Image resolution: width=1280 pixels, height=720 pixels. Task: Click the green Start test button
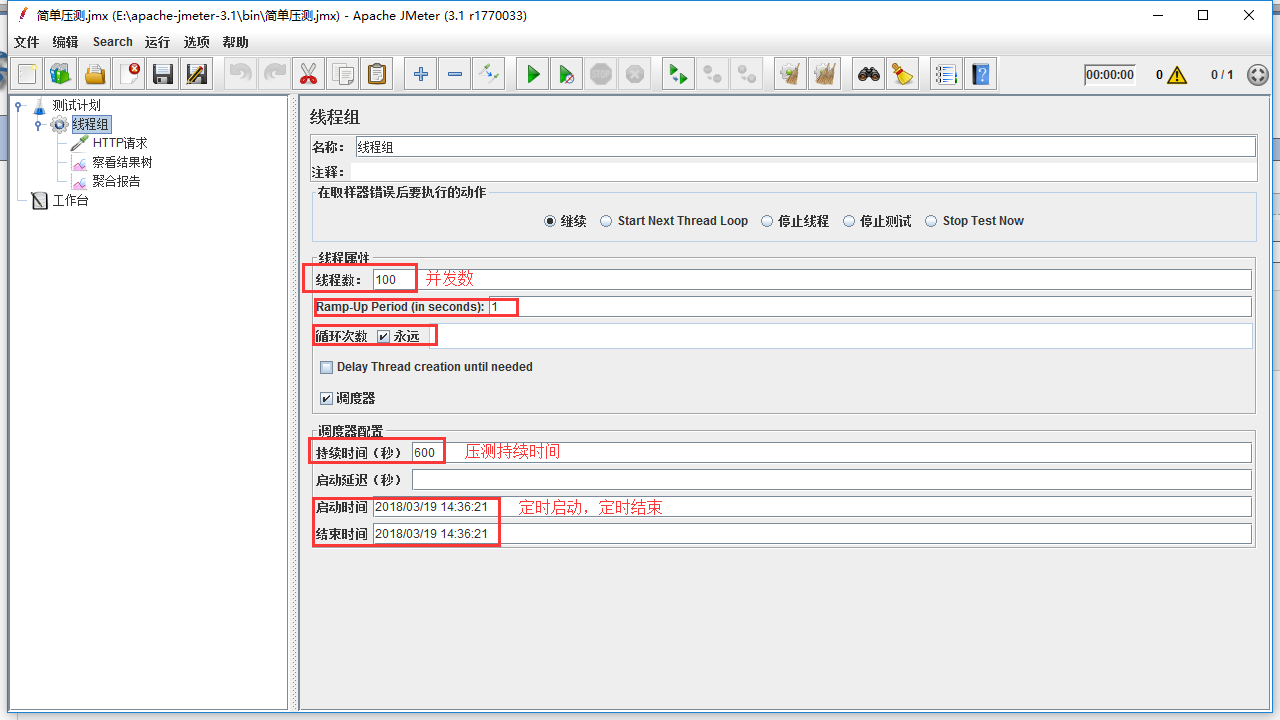pos(533,74)
